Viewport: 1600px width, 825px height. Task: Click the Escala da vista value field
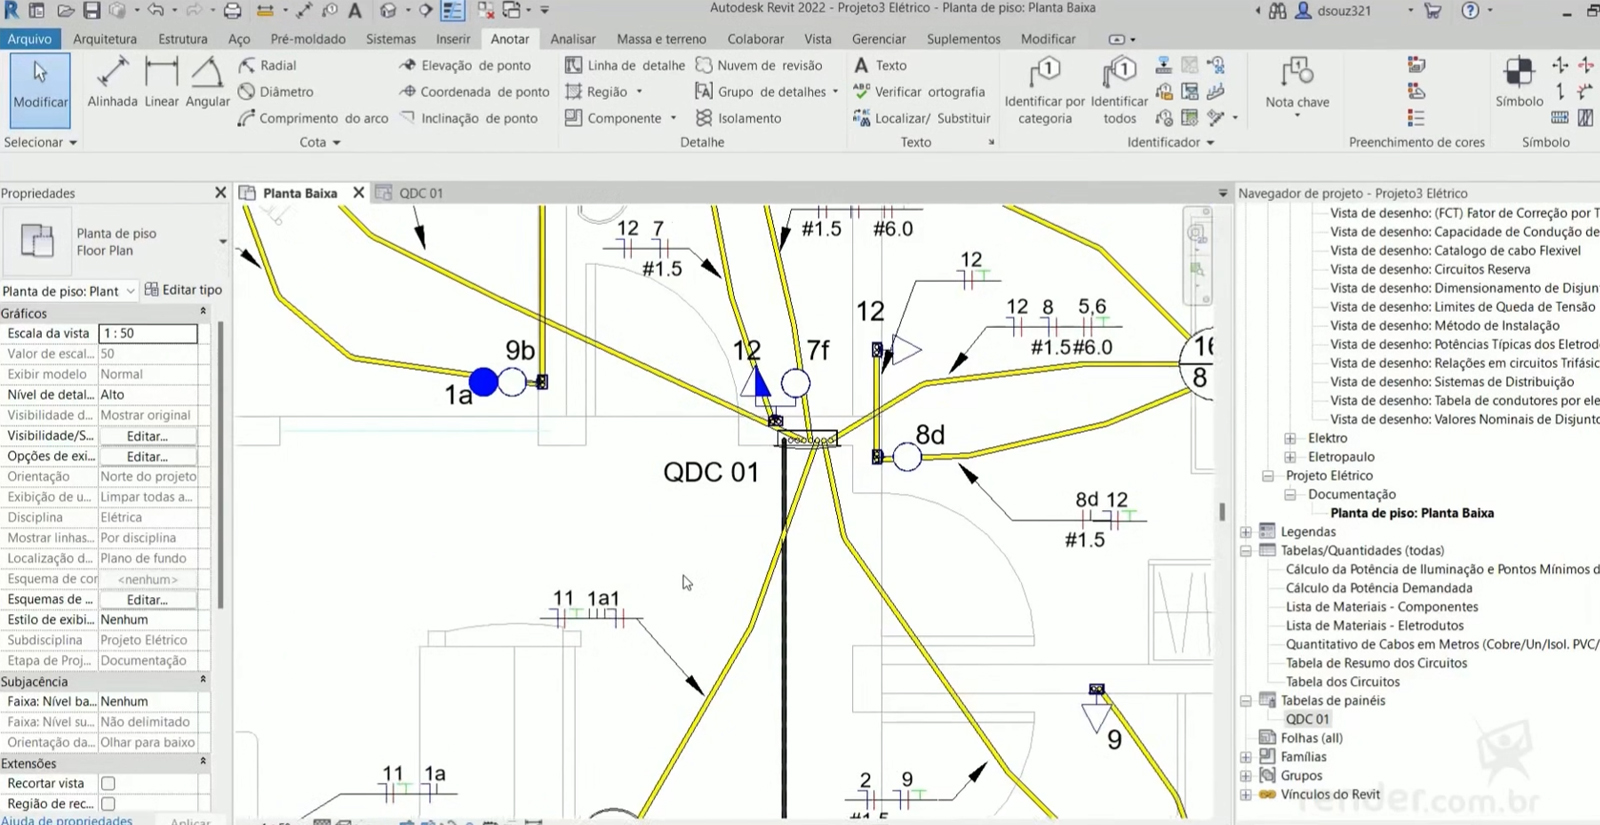pyautogui.click(x=148, y=333)
